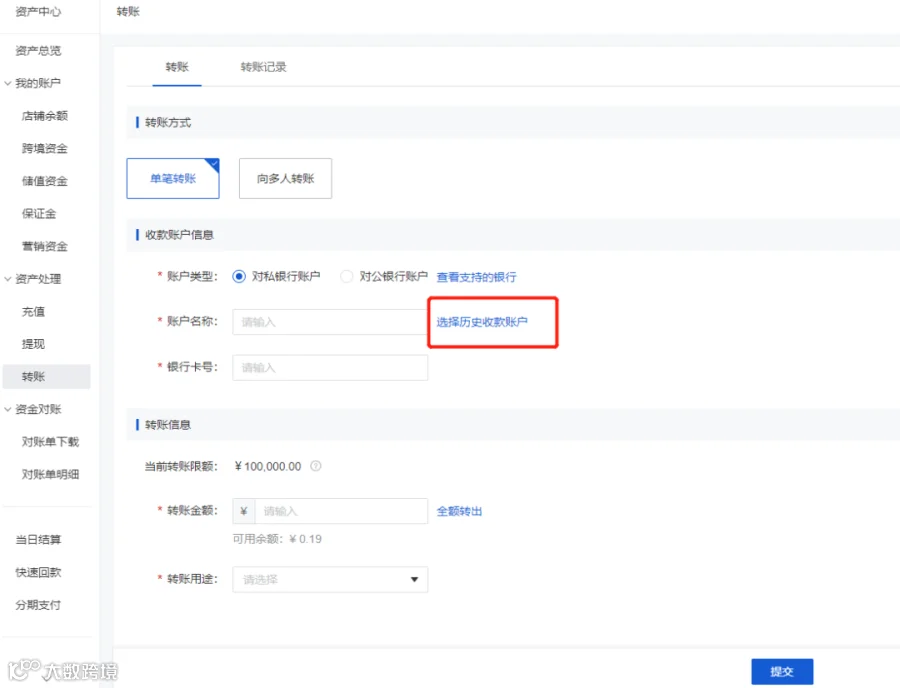This screenshot has width=900, height=688.
Task: Click the help icon beside transfer limit
Action: (316, 466)
